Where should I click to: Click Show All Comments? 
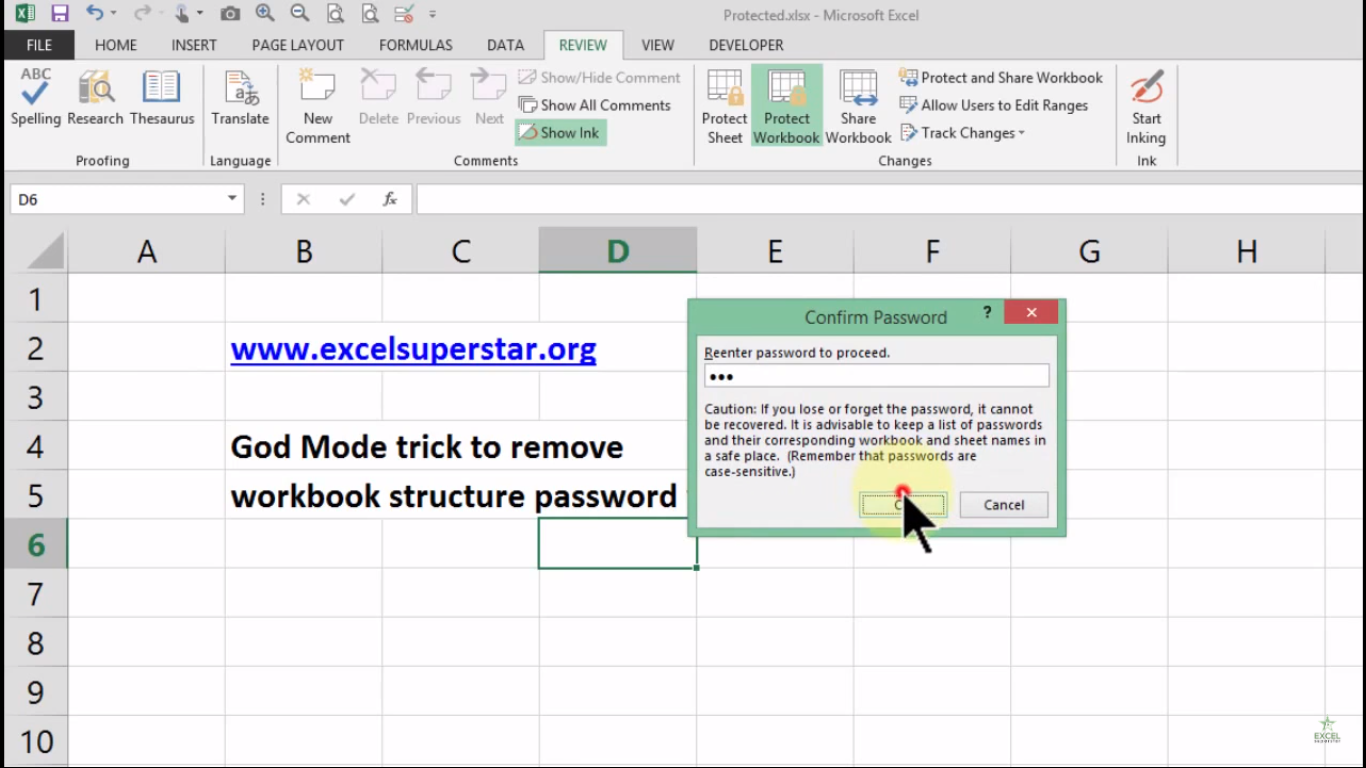(x=595, y=105)
